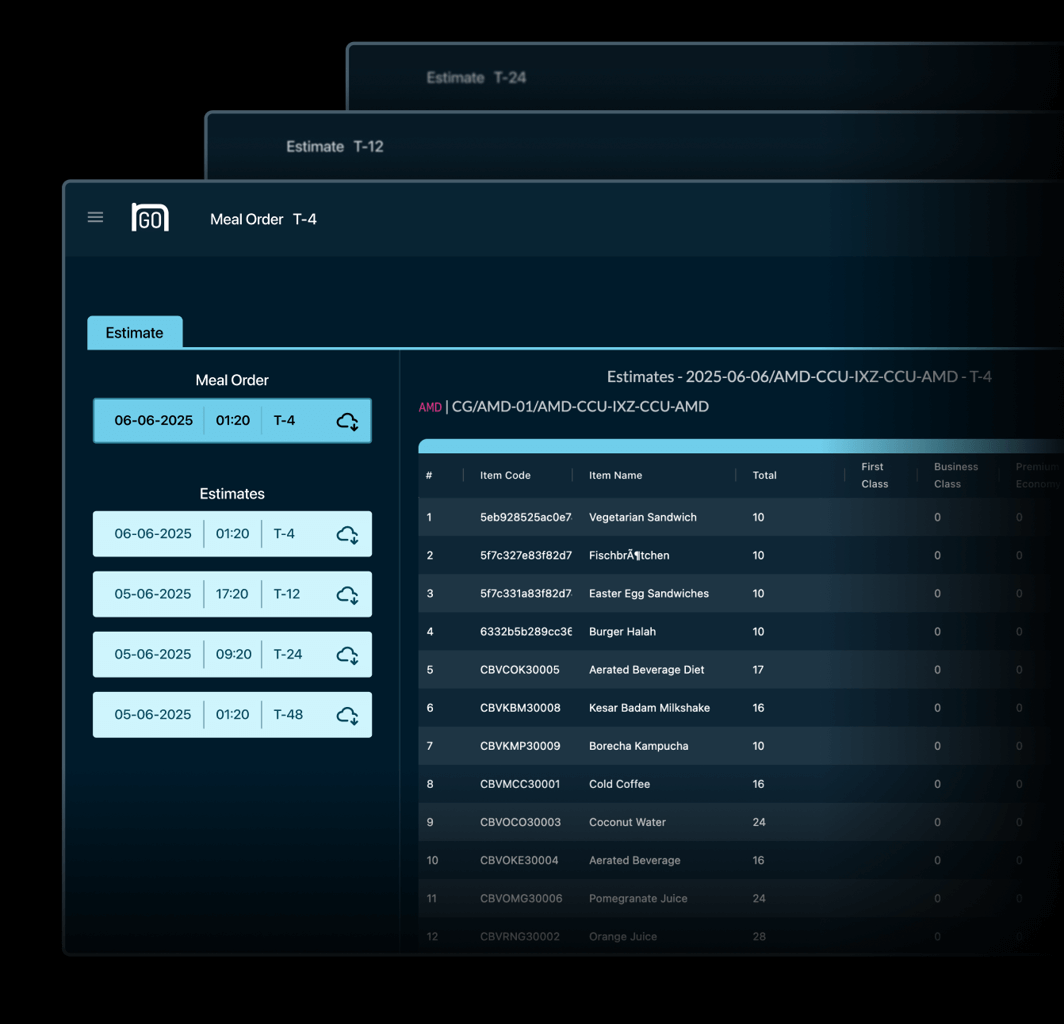This screenshot has height=1024, width=1064.
Task: Open the Estimate T-24 background window
Action: [476, 77]
